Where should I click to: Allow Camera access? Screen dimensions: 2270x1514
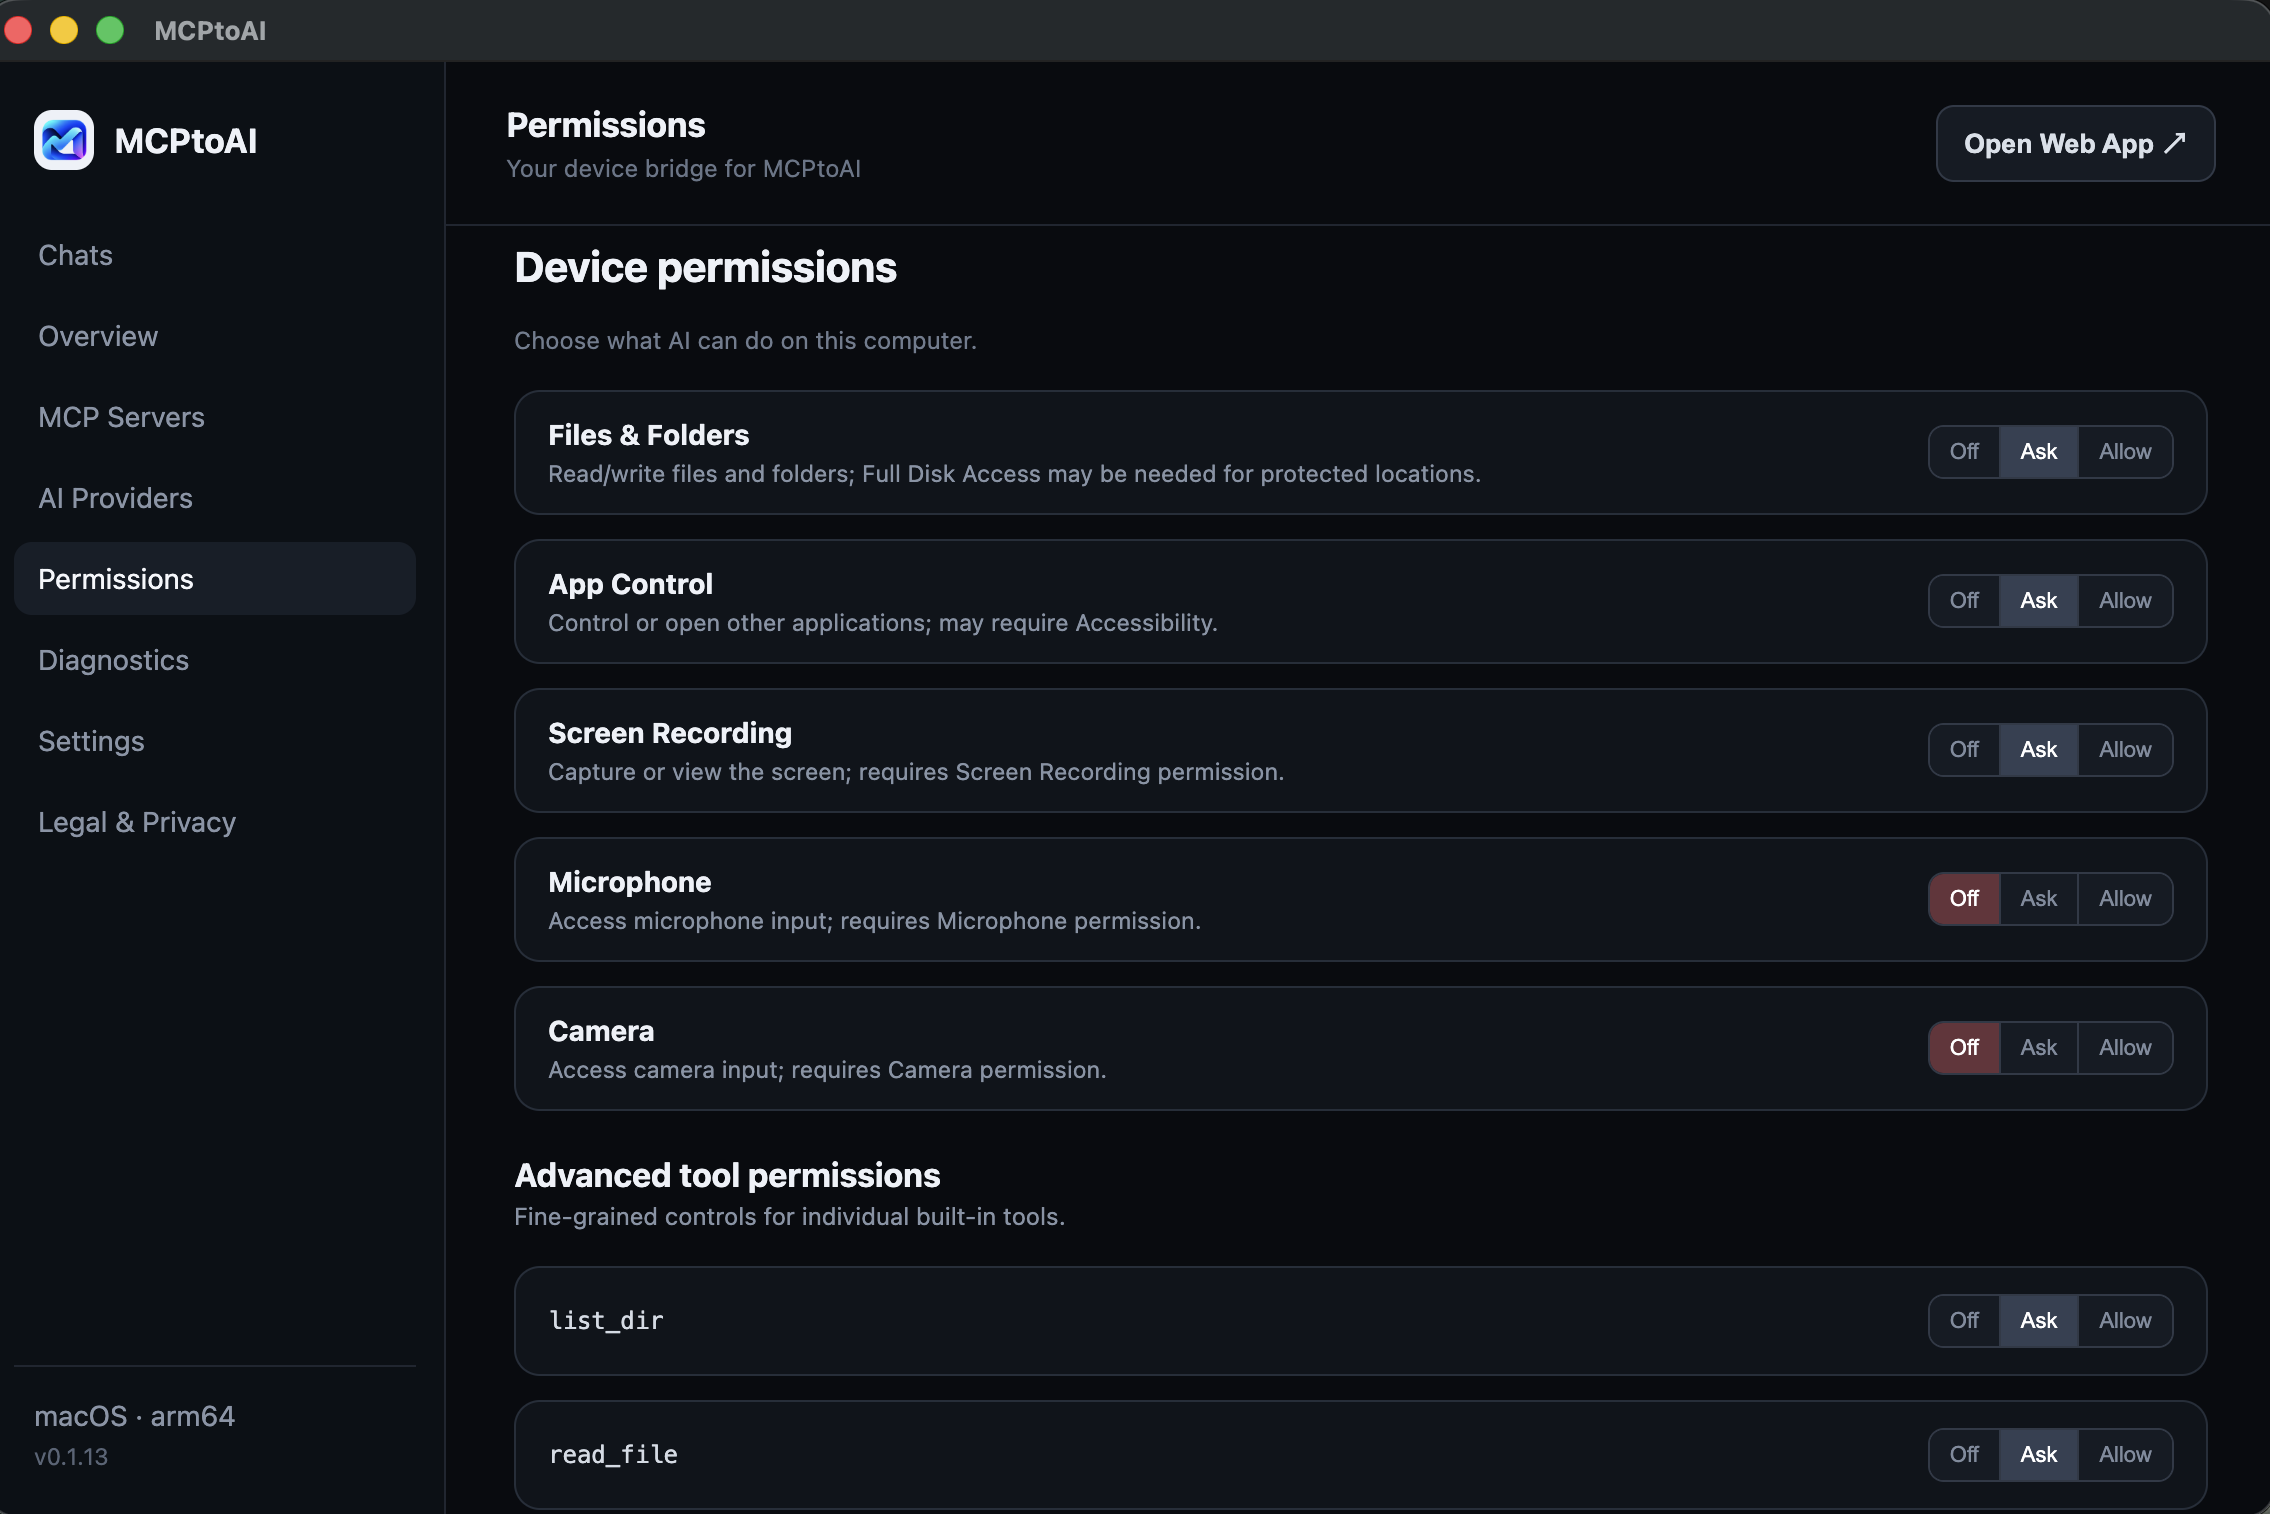pyautogui.click(x=2125, y=1048)
